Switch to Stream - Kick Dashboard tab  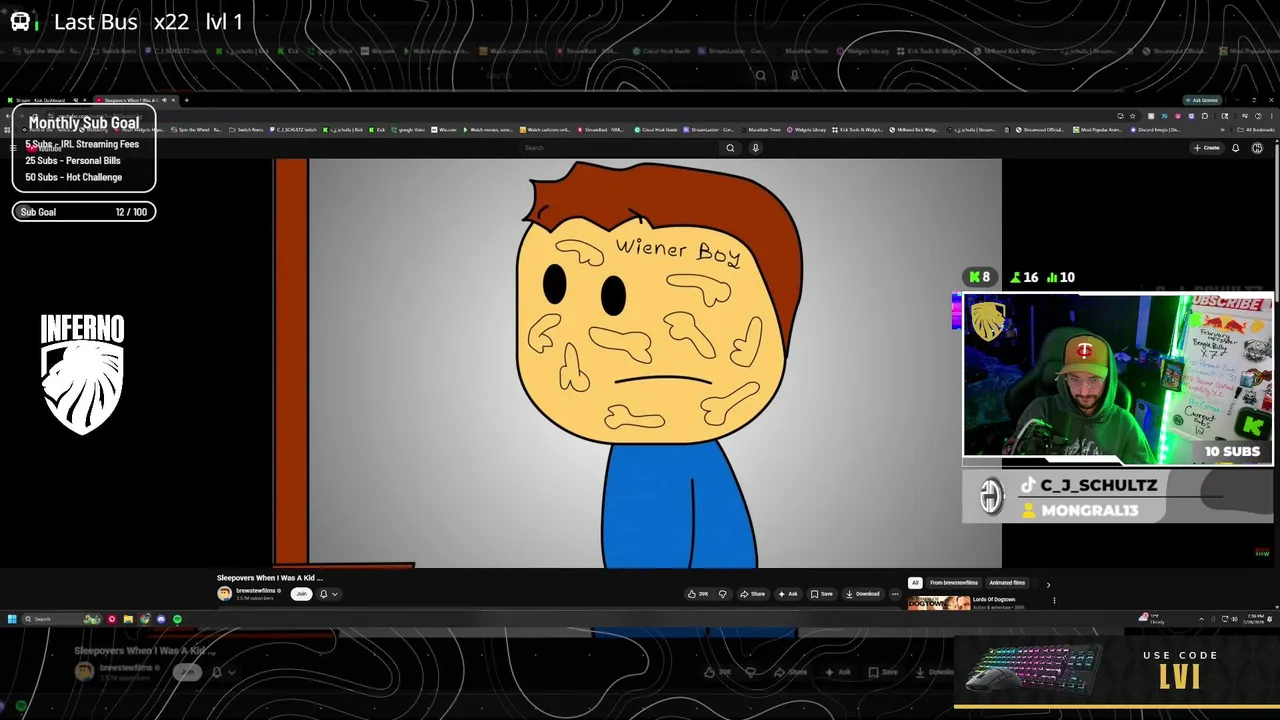(45, 100)
